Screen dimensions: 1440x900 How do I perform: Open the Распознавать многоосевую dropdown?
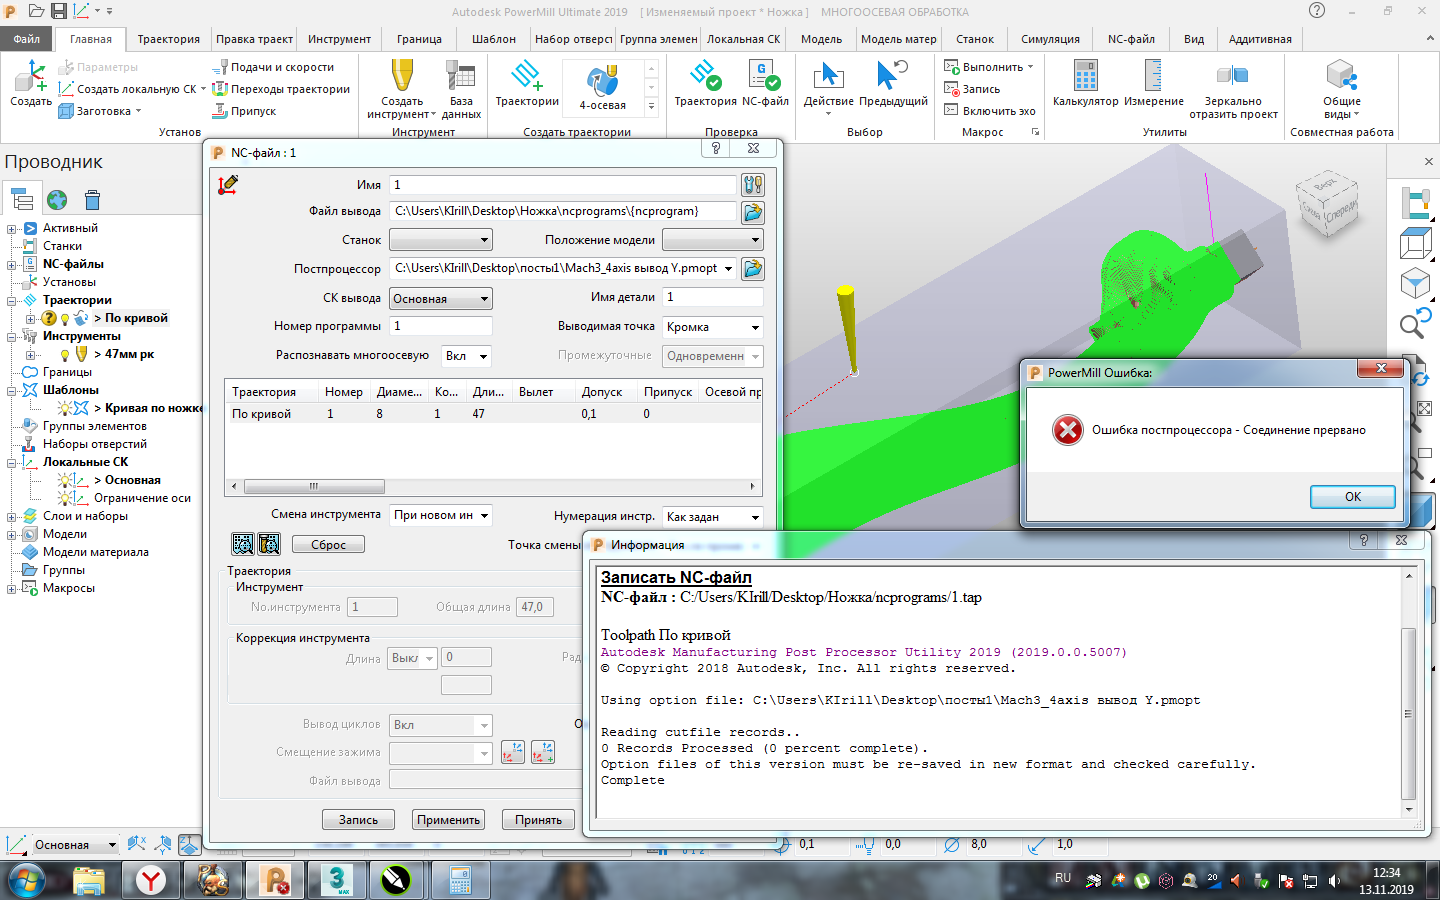coord(467,356)
